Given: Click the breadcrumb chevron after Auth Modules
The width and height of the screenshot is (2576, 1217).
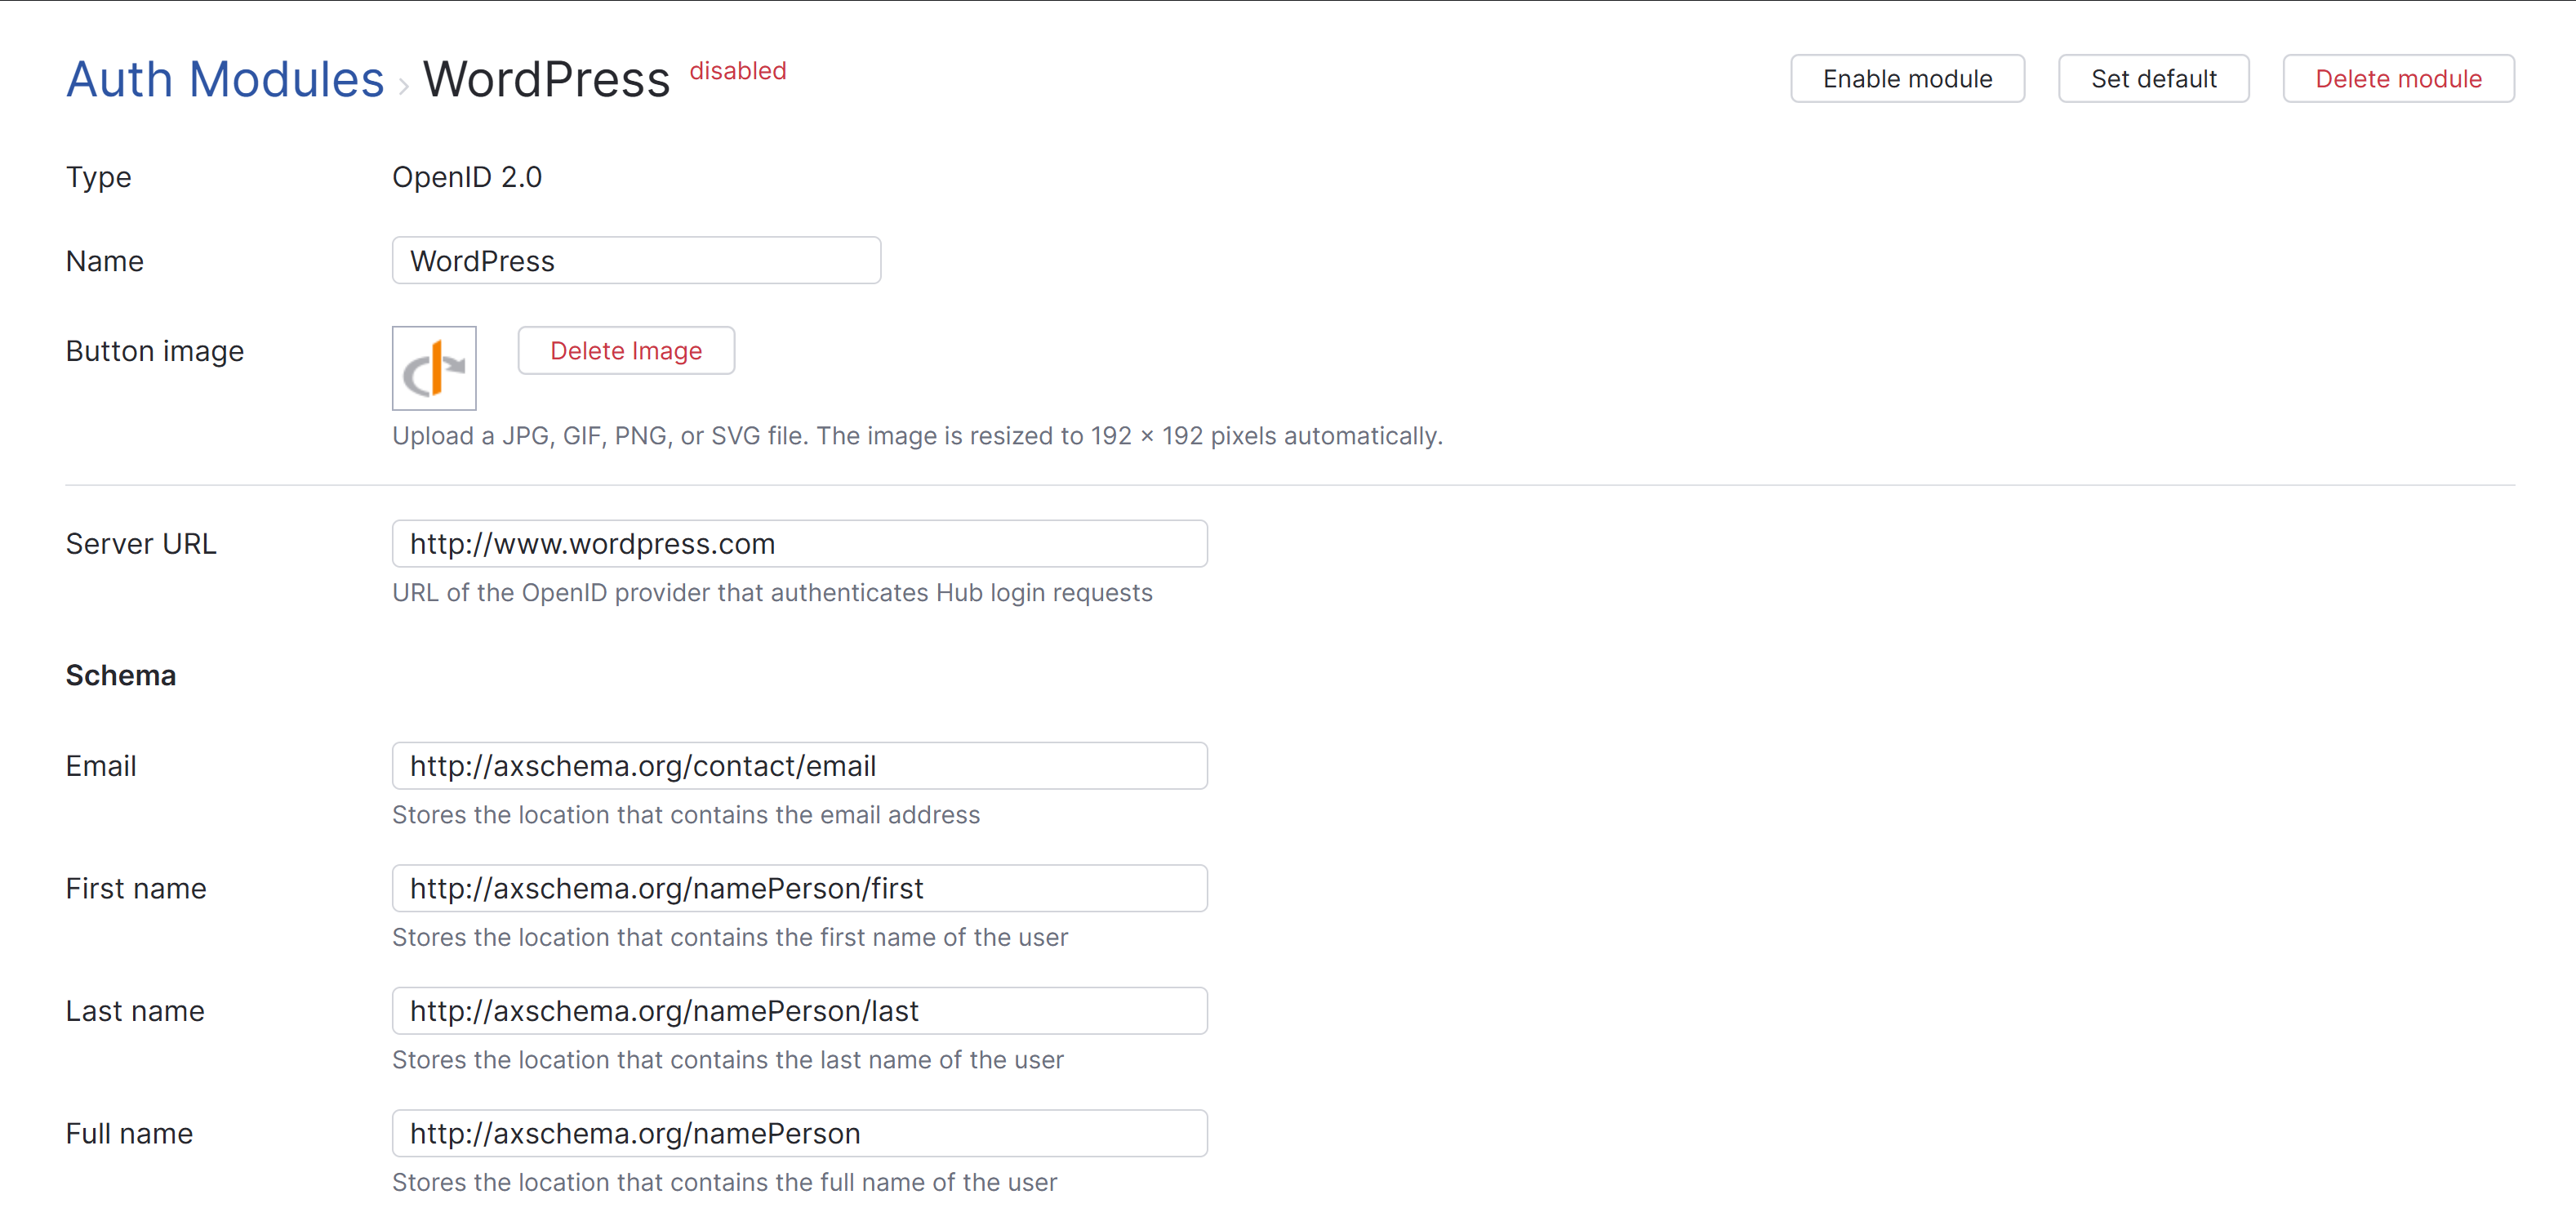Looking at the screenshot, I should pos(403,85).
